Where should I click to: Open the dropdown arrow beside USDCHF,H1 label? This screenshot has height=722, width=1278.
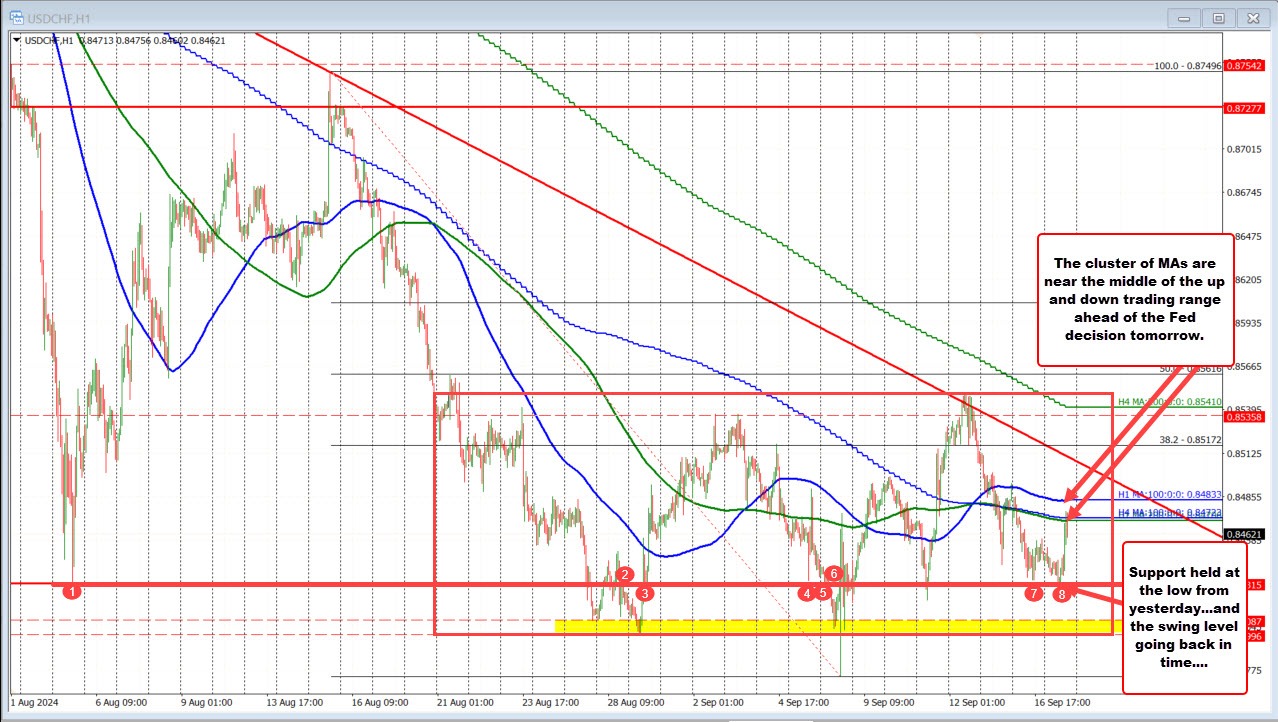tap(16, 41)
